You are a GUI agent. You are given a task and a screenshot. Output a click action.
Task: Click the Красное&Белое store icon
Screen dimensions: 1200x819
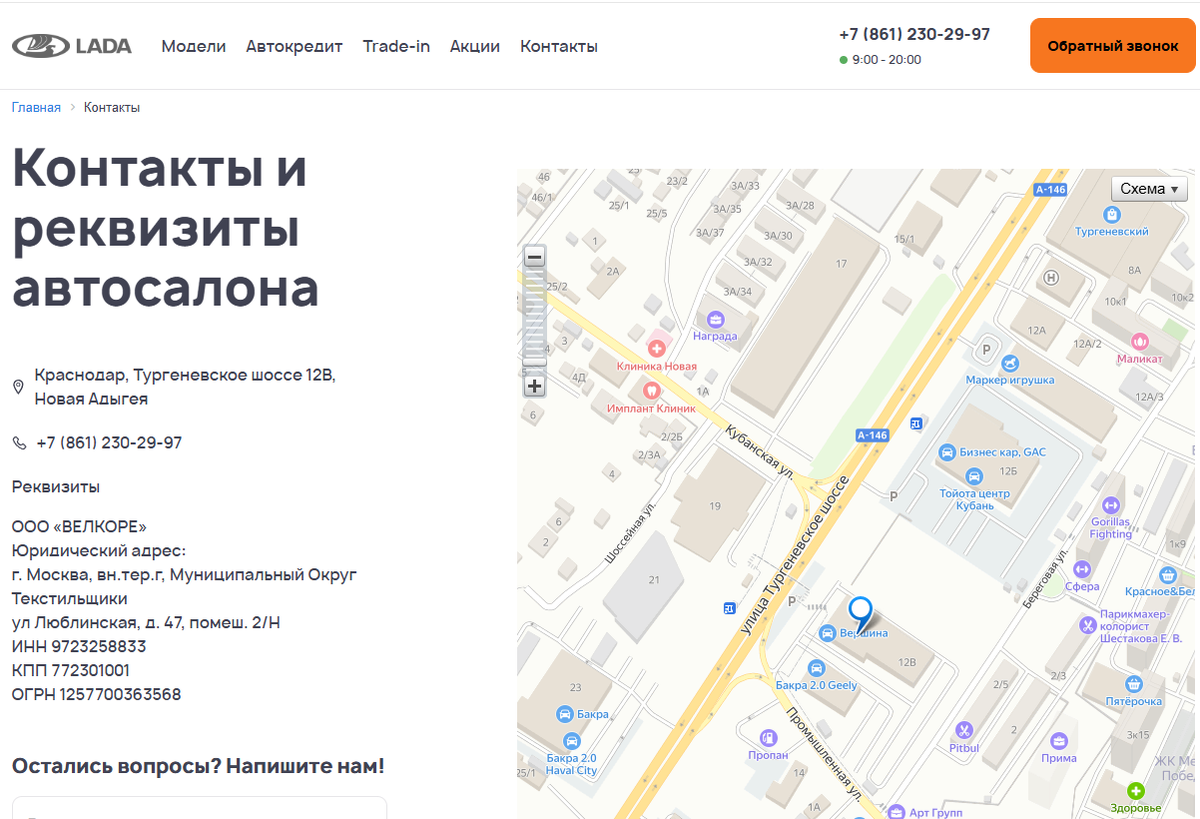[1167, 575]
